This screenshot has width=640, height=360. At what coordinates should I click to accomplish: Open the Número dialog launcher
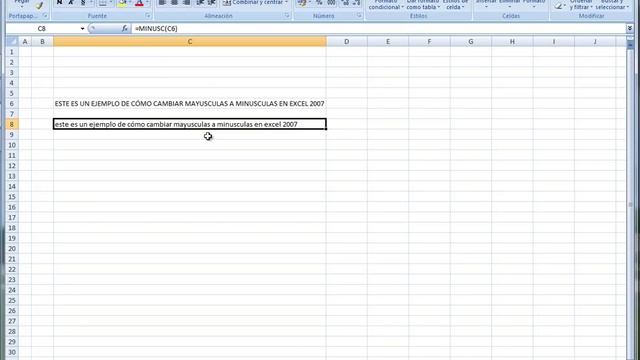(x=359, y=16)
